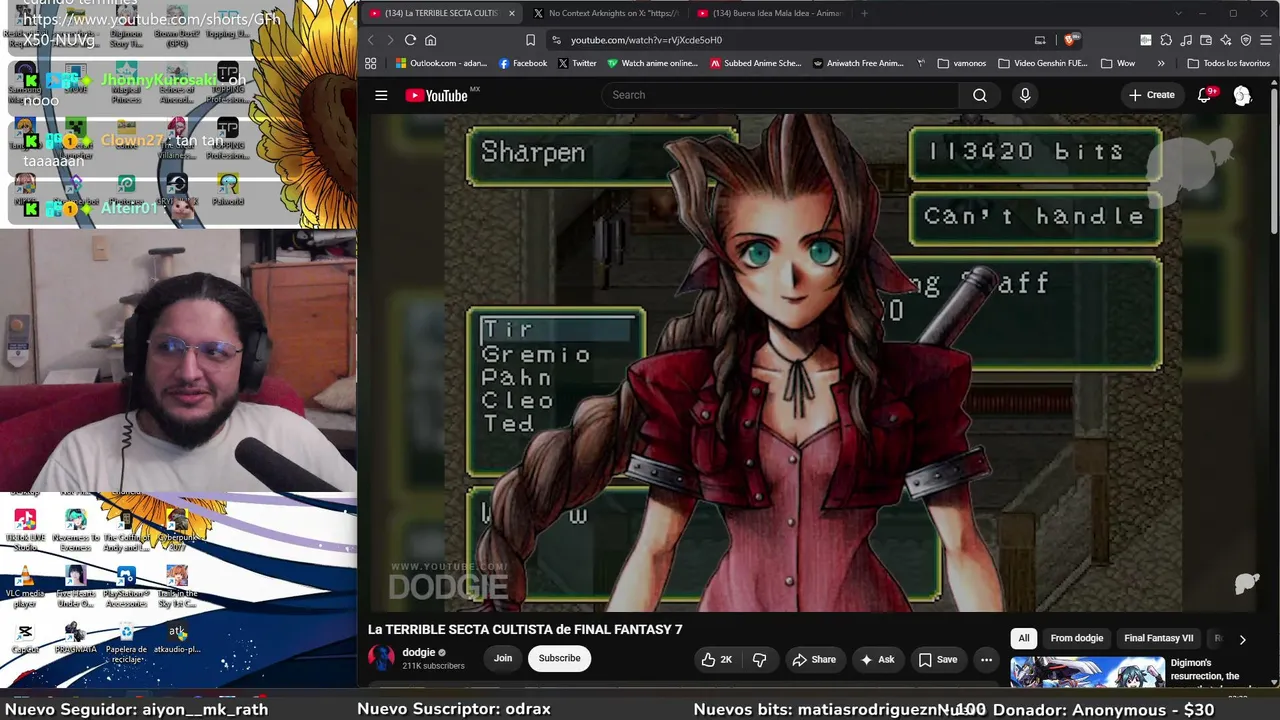The height and width of the screenshot is (720, 1280).
Task: Open the Watch anime online bookmark
Action: click(652, 63)
